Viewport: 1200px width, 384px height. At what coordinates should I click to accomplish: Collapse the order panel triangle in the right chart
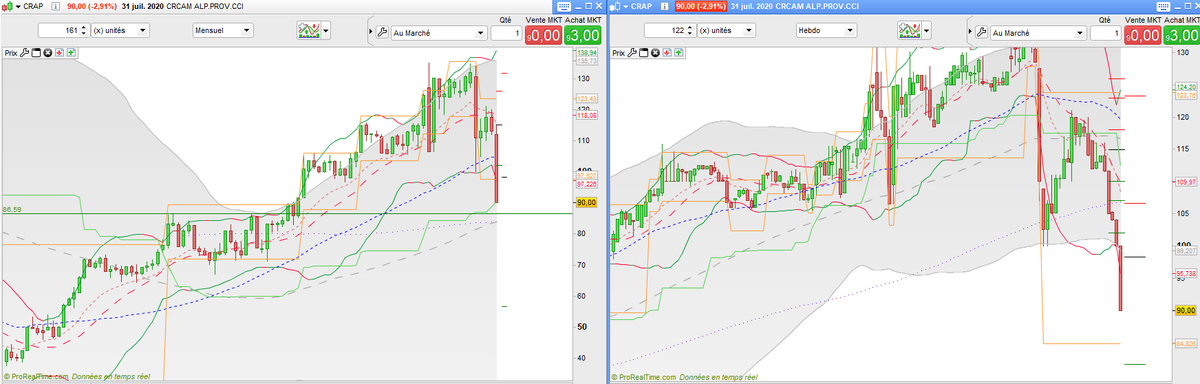970,32
